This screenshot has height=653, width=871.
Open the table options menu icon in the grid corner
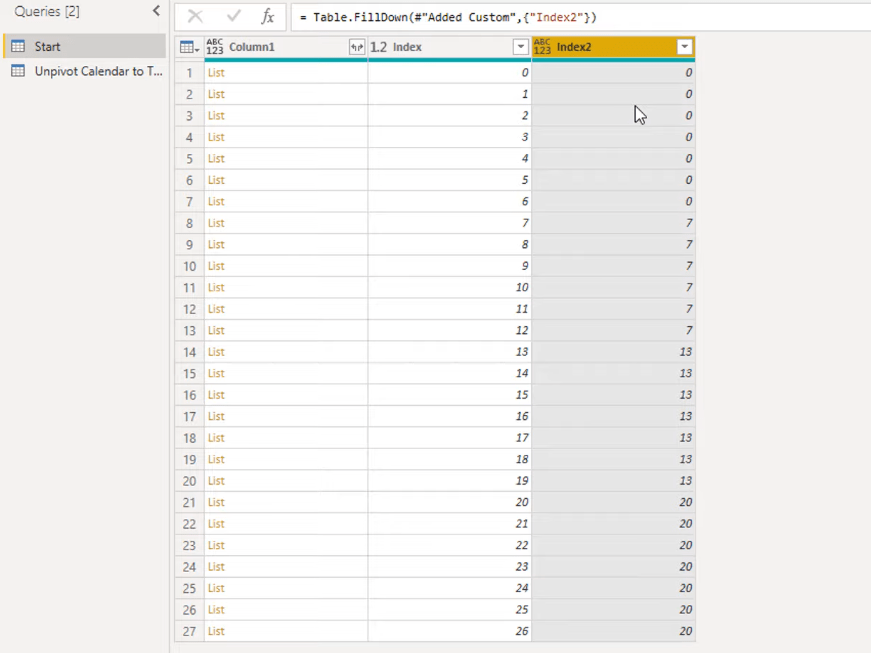(x=189, y=47)
